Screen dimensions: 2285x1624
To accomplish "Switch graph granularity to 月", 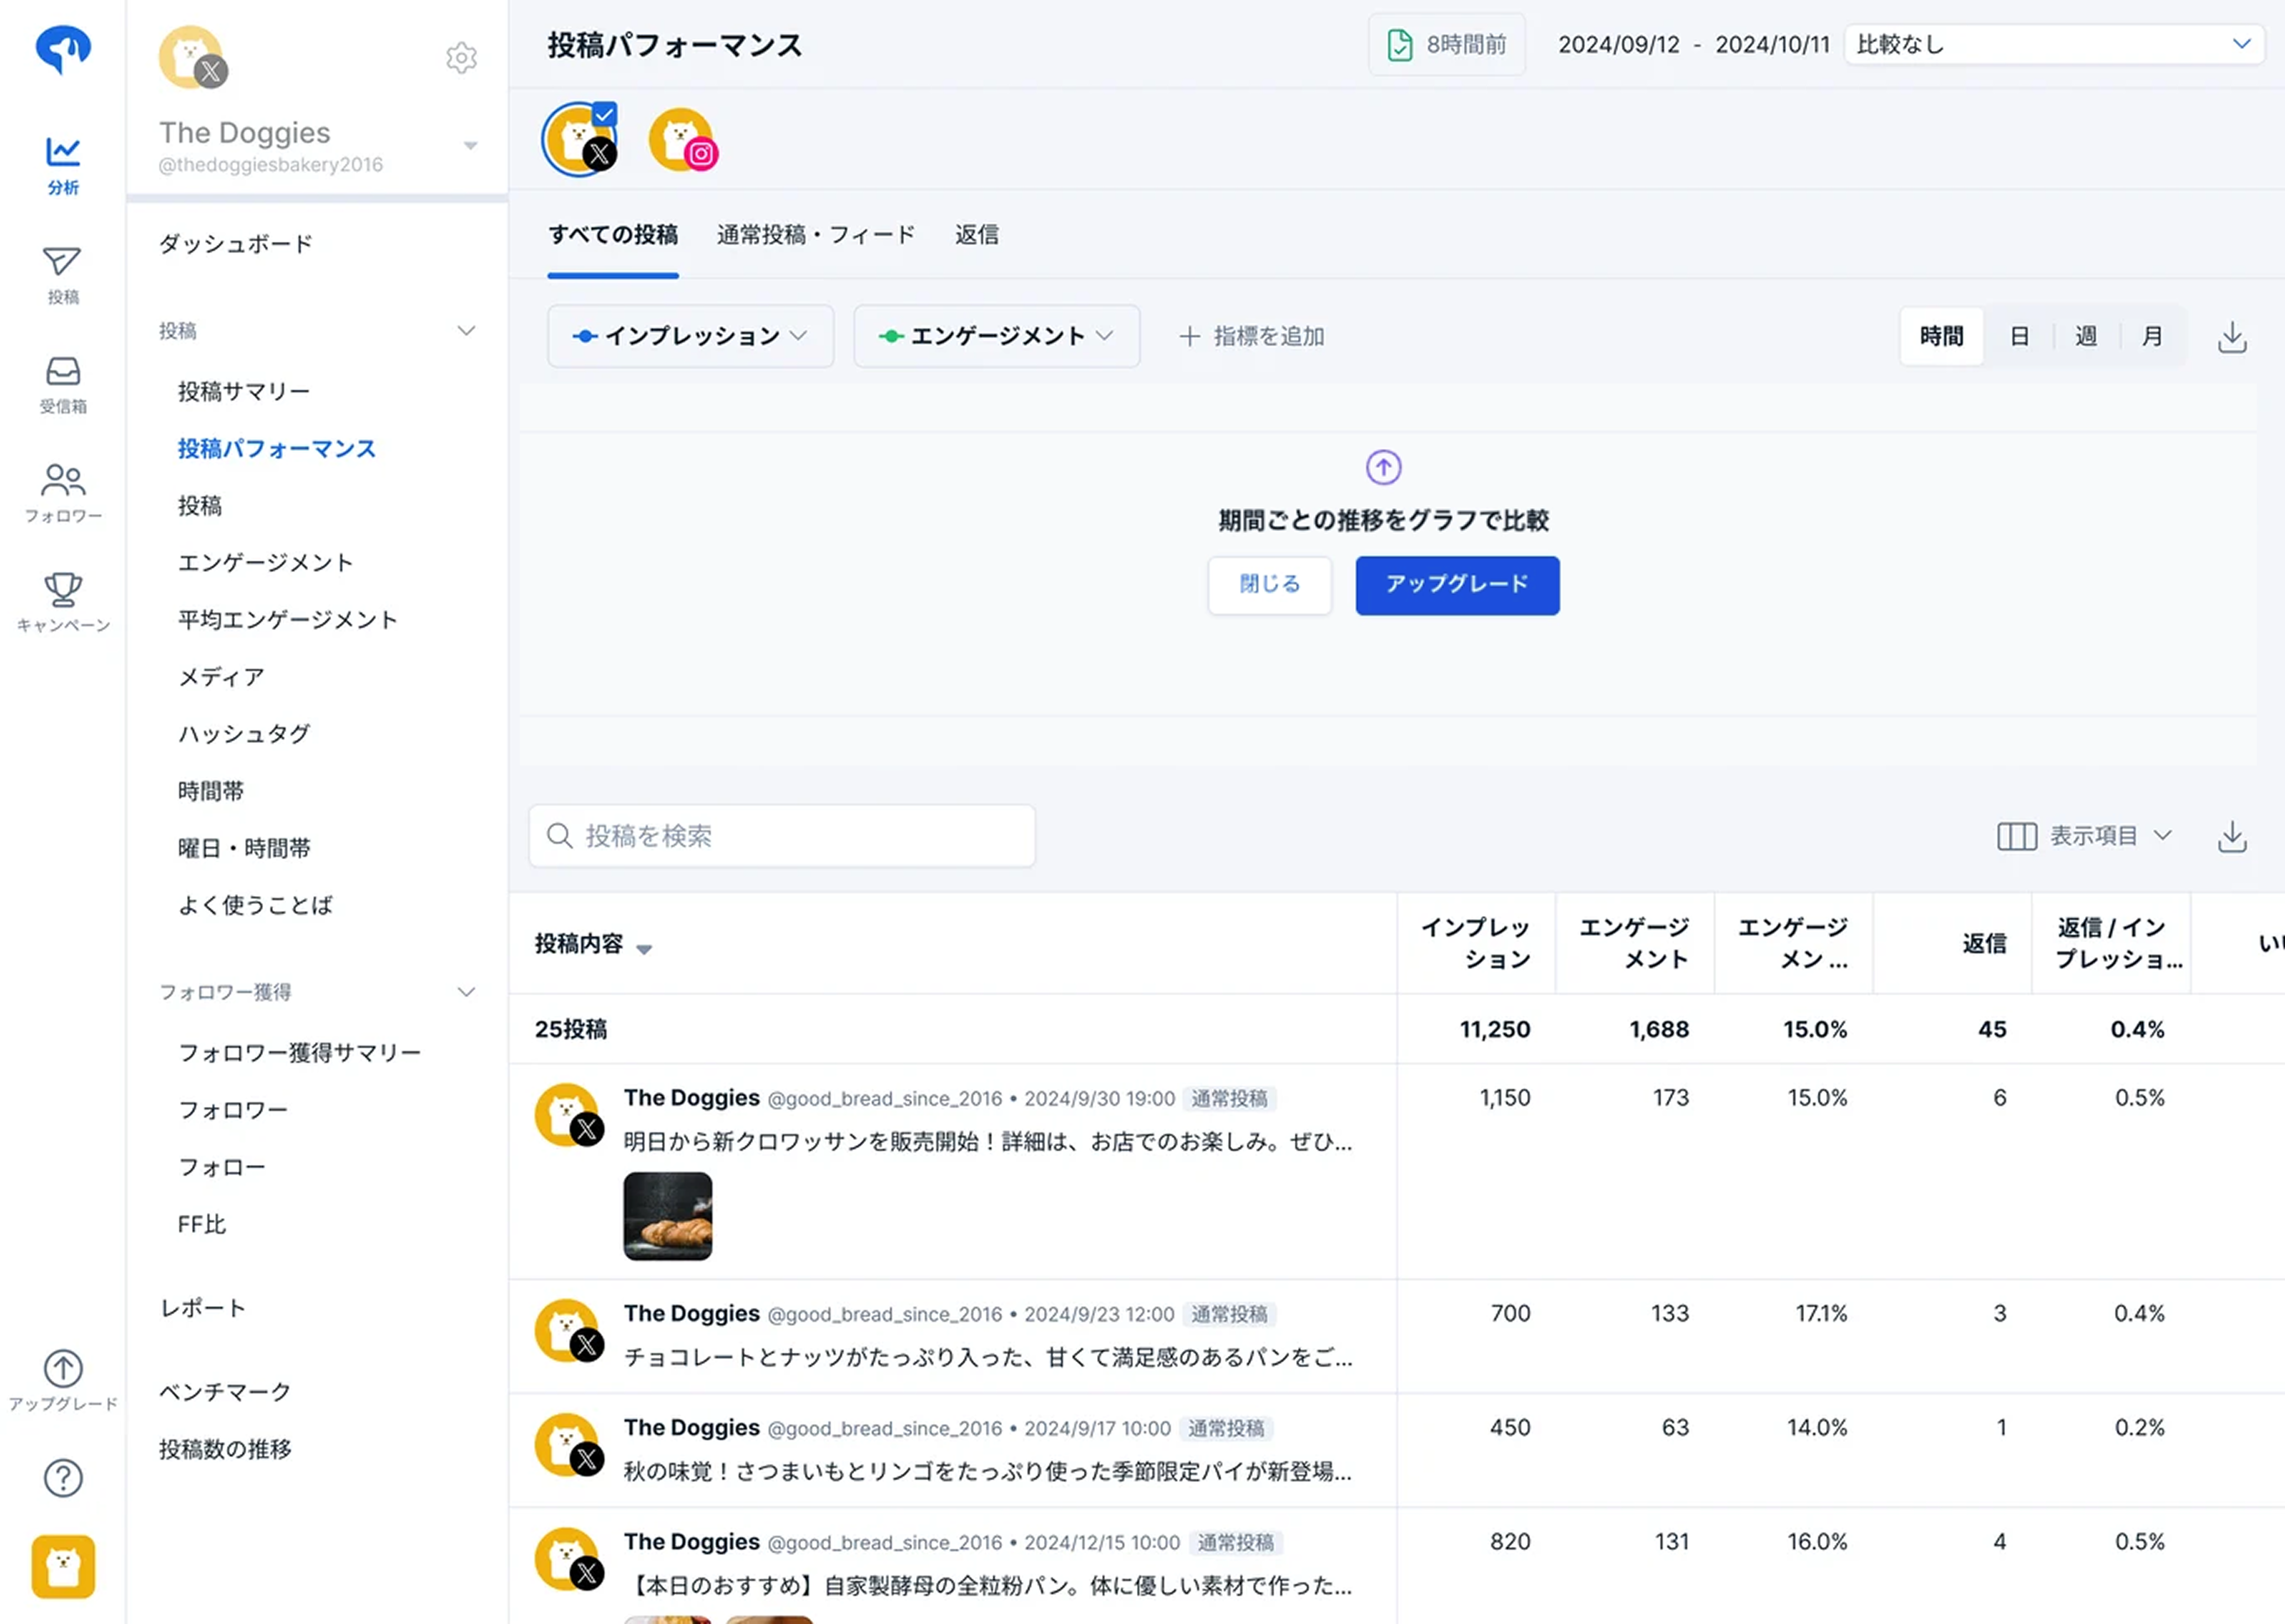I will coord(2152,336).
